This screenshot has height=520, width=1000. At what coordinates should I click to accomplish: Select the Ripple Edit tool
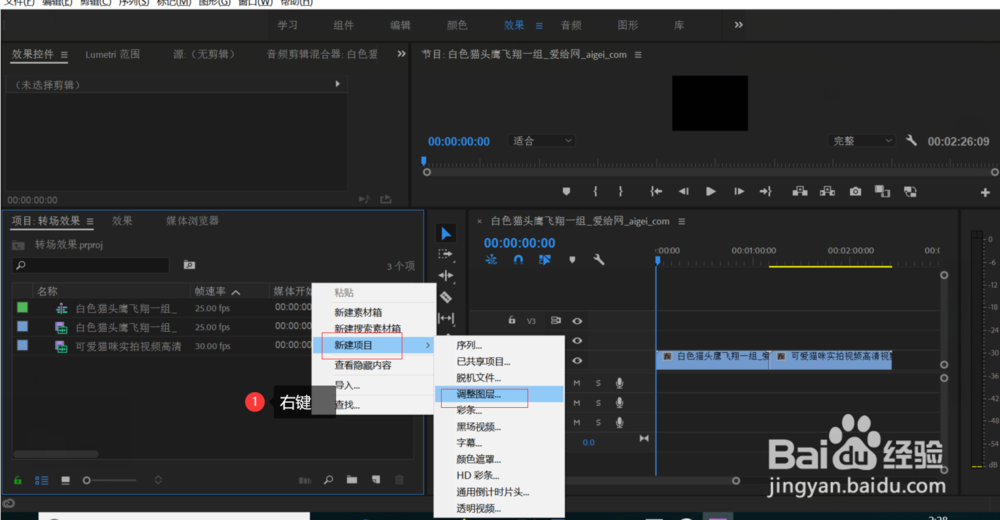446,276
